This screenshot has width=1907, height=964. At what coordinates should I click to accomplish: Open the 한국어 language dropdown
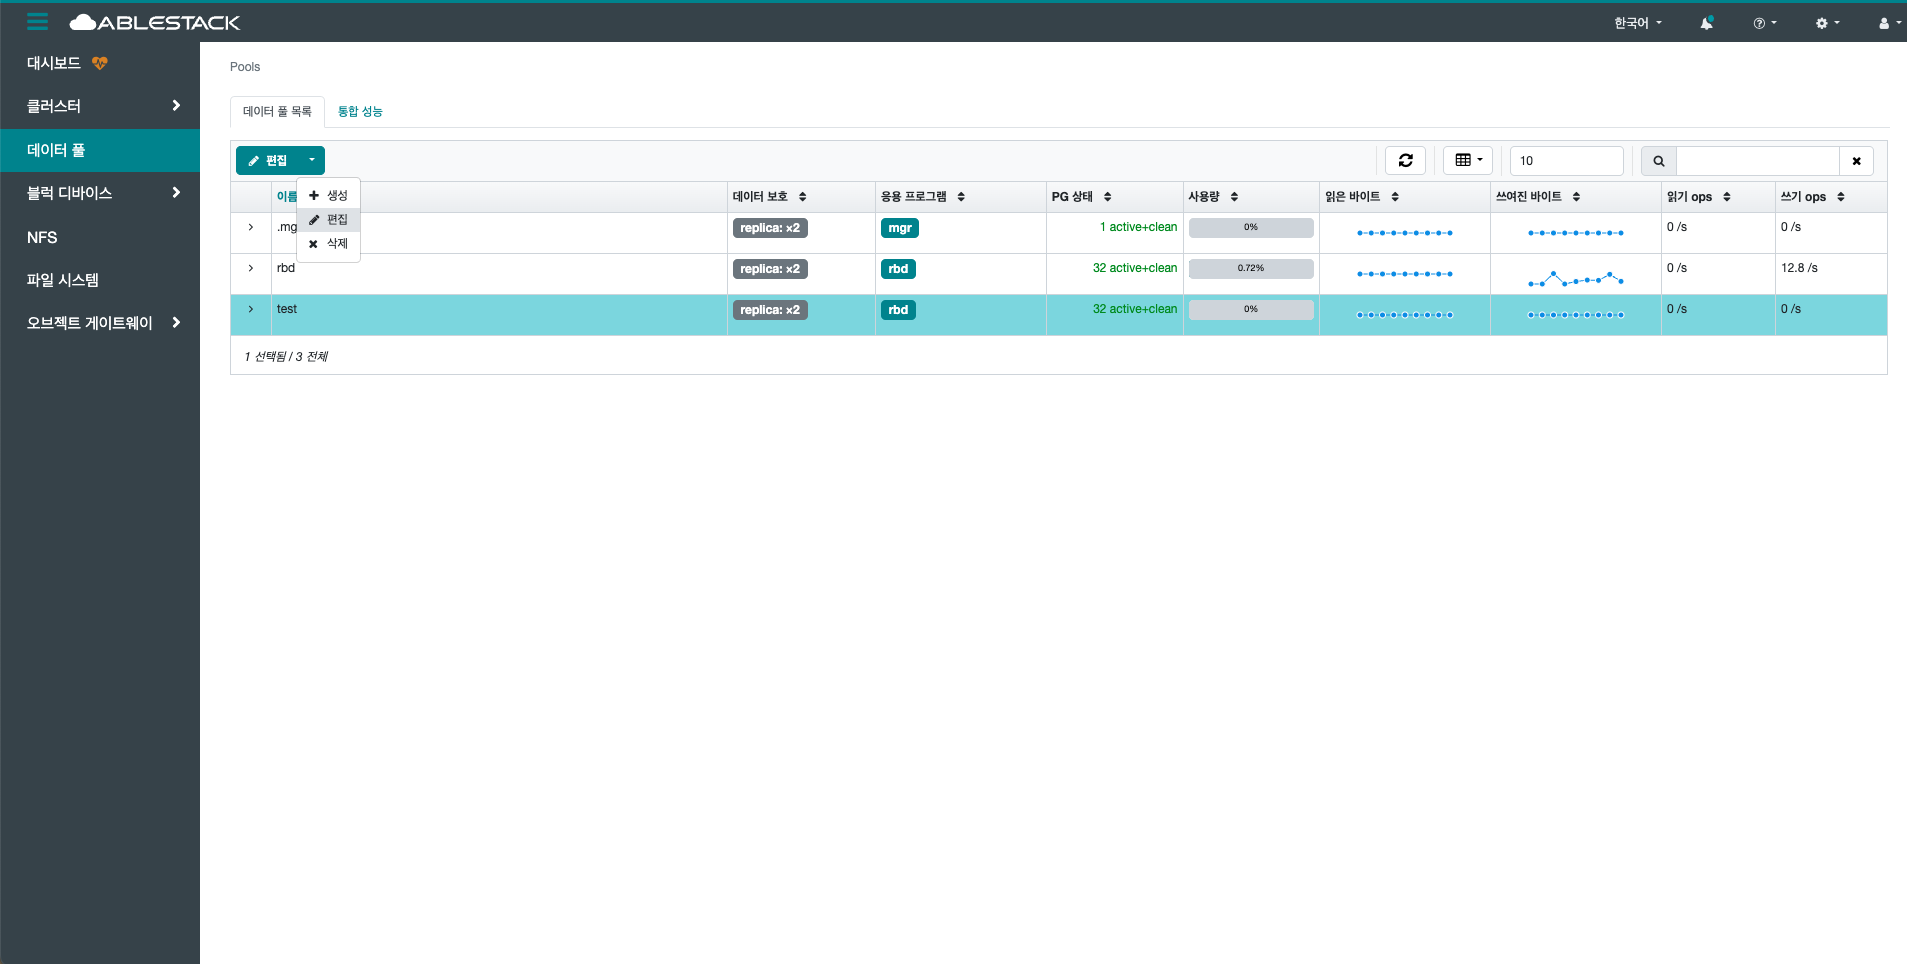[x=1637, y=23]
